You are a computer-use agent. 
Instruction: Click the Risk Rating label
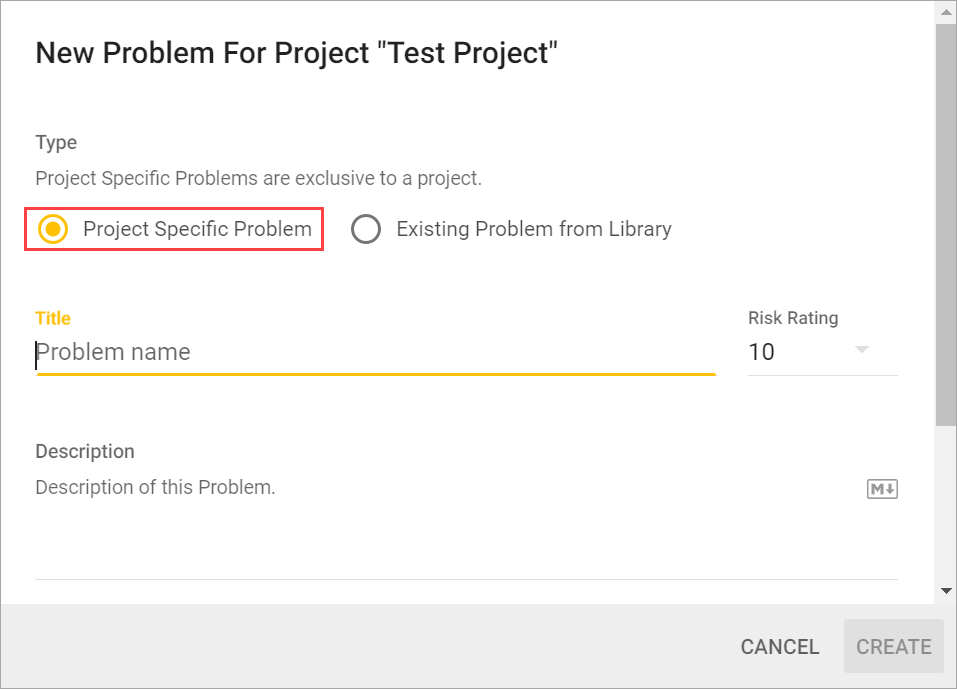pos(793,318)
